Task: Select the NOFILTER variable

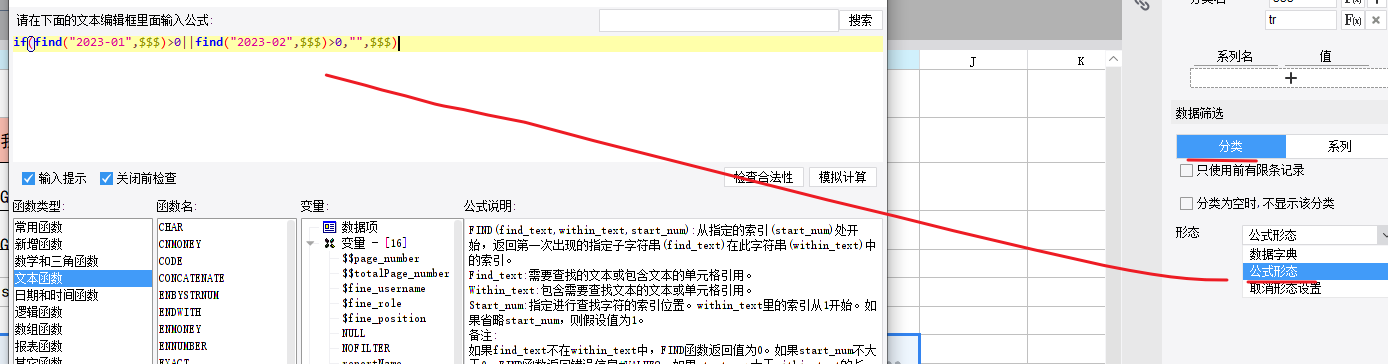Action: [x=365, y=348]
